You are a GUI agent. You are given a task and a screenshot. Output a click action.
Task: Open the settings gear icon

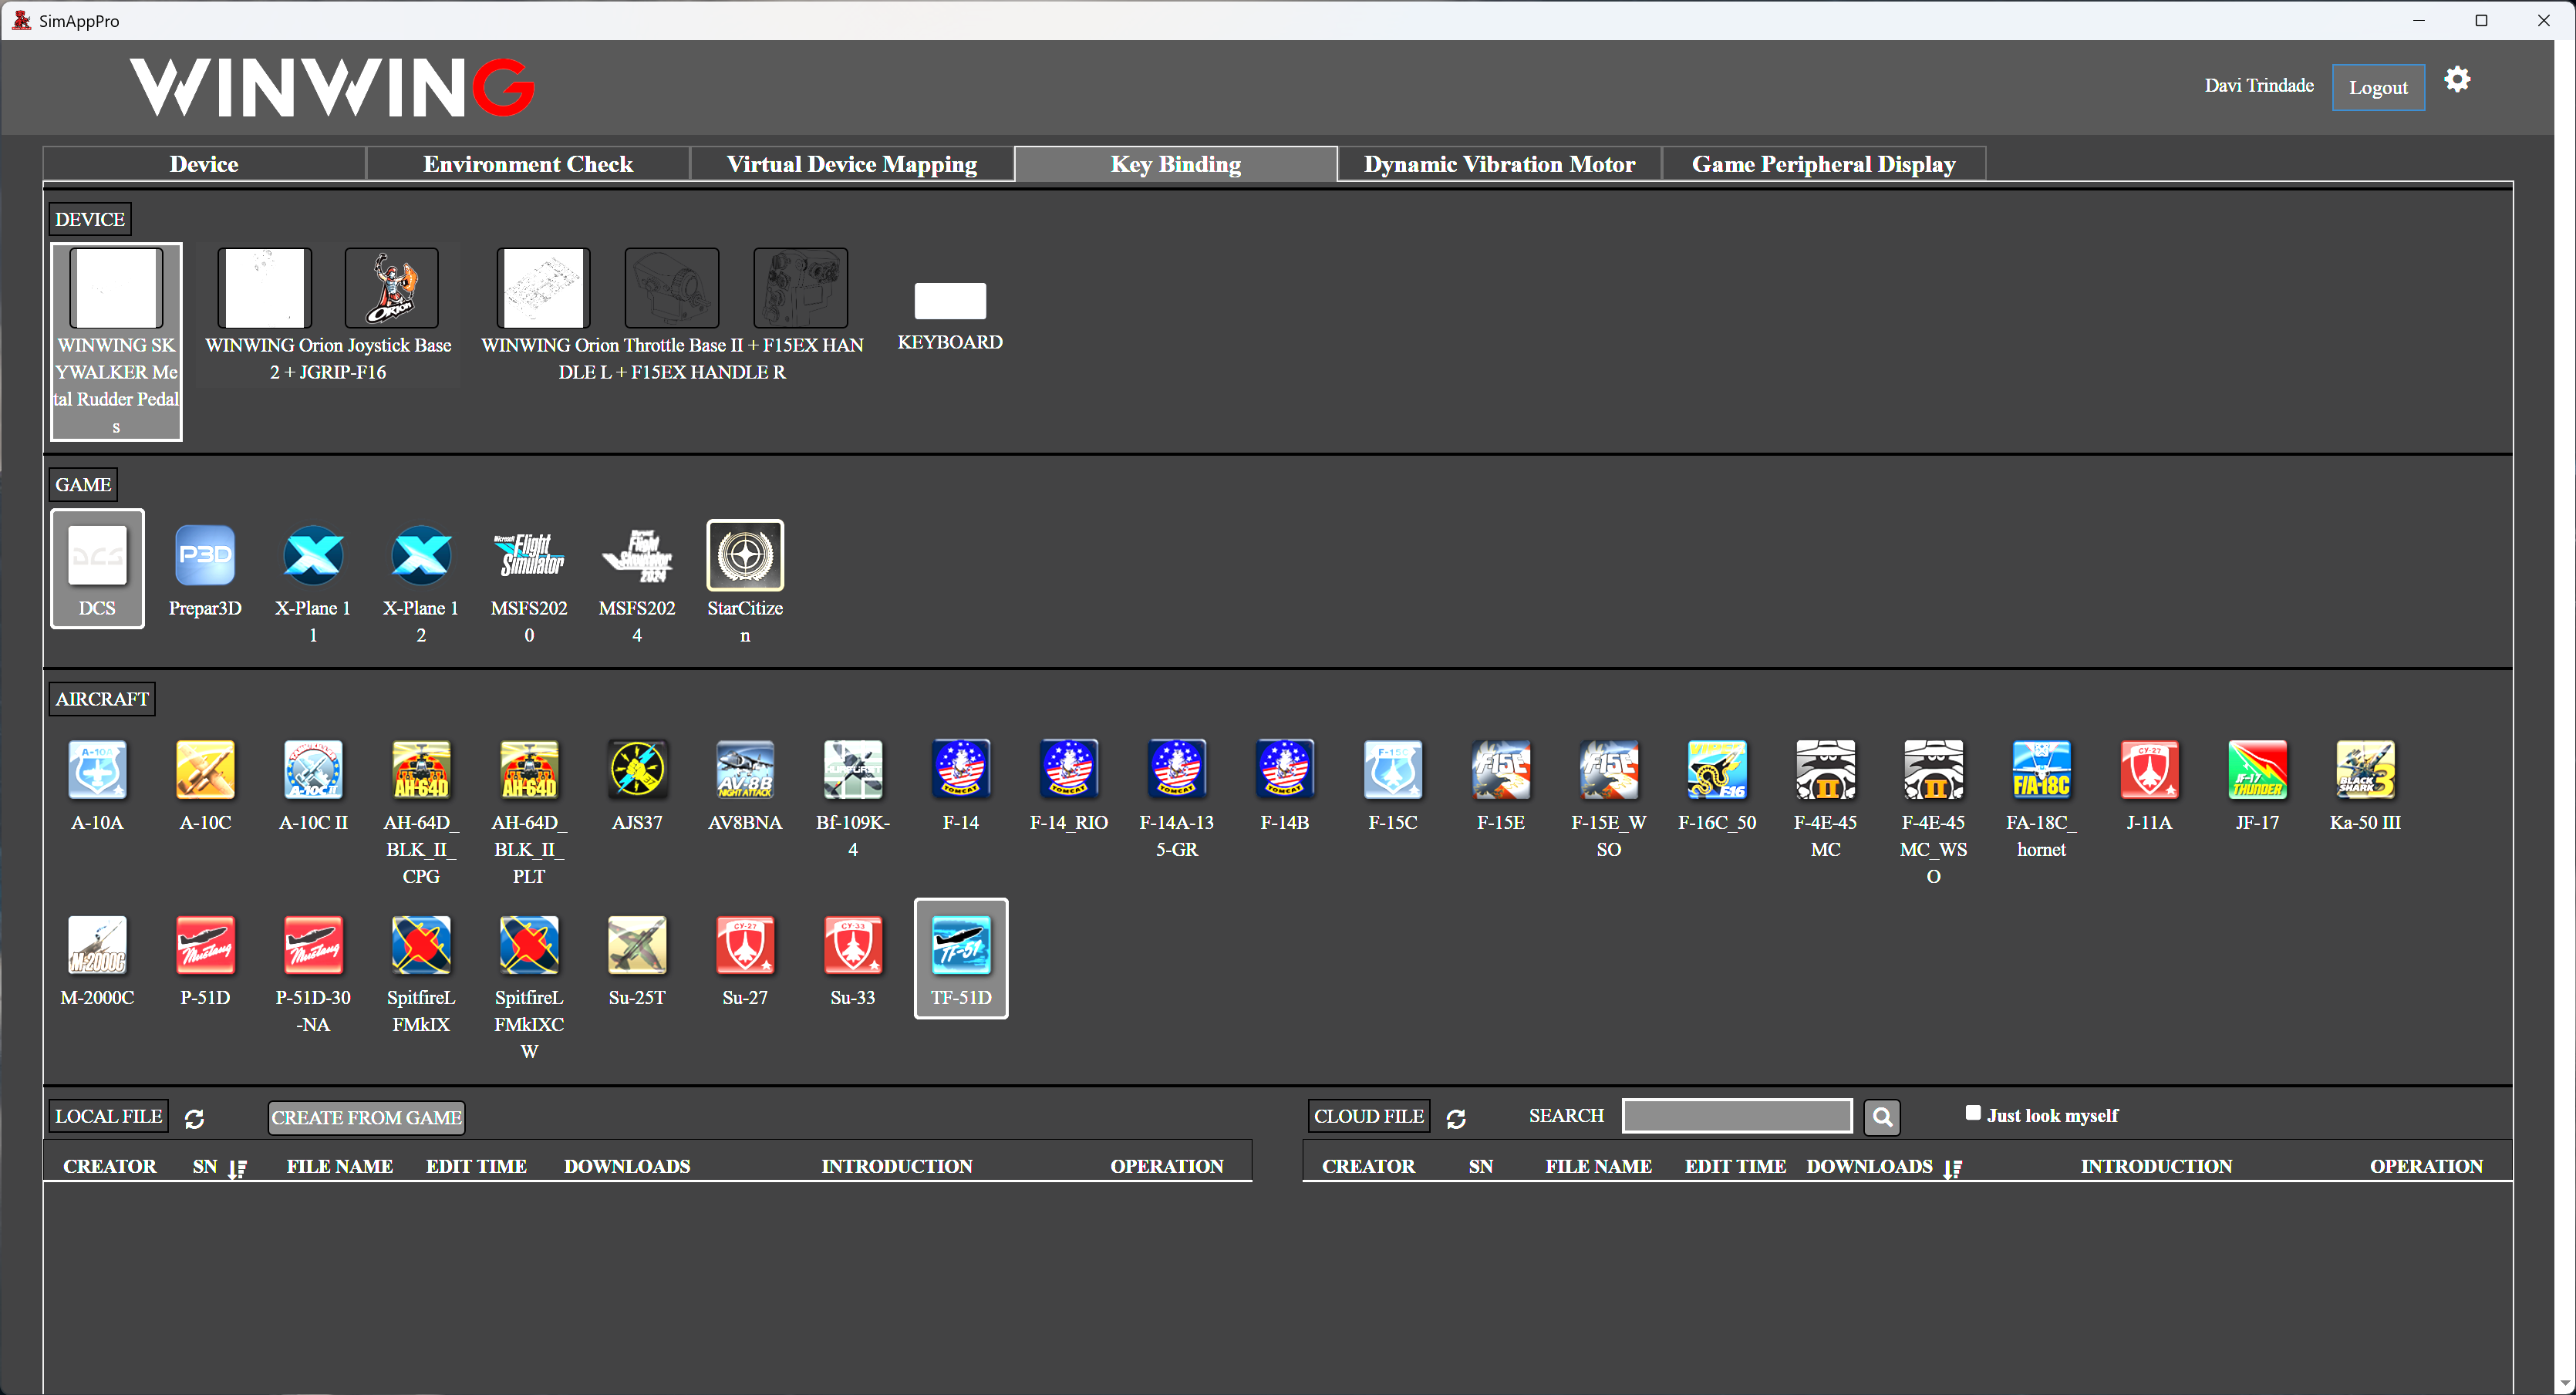(2457, 79)
